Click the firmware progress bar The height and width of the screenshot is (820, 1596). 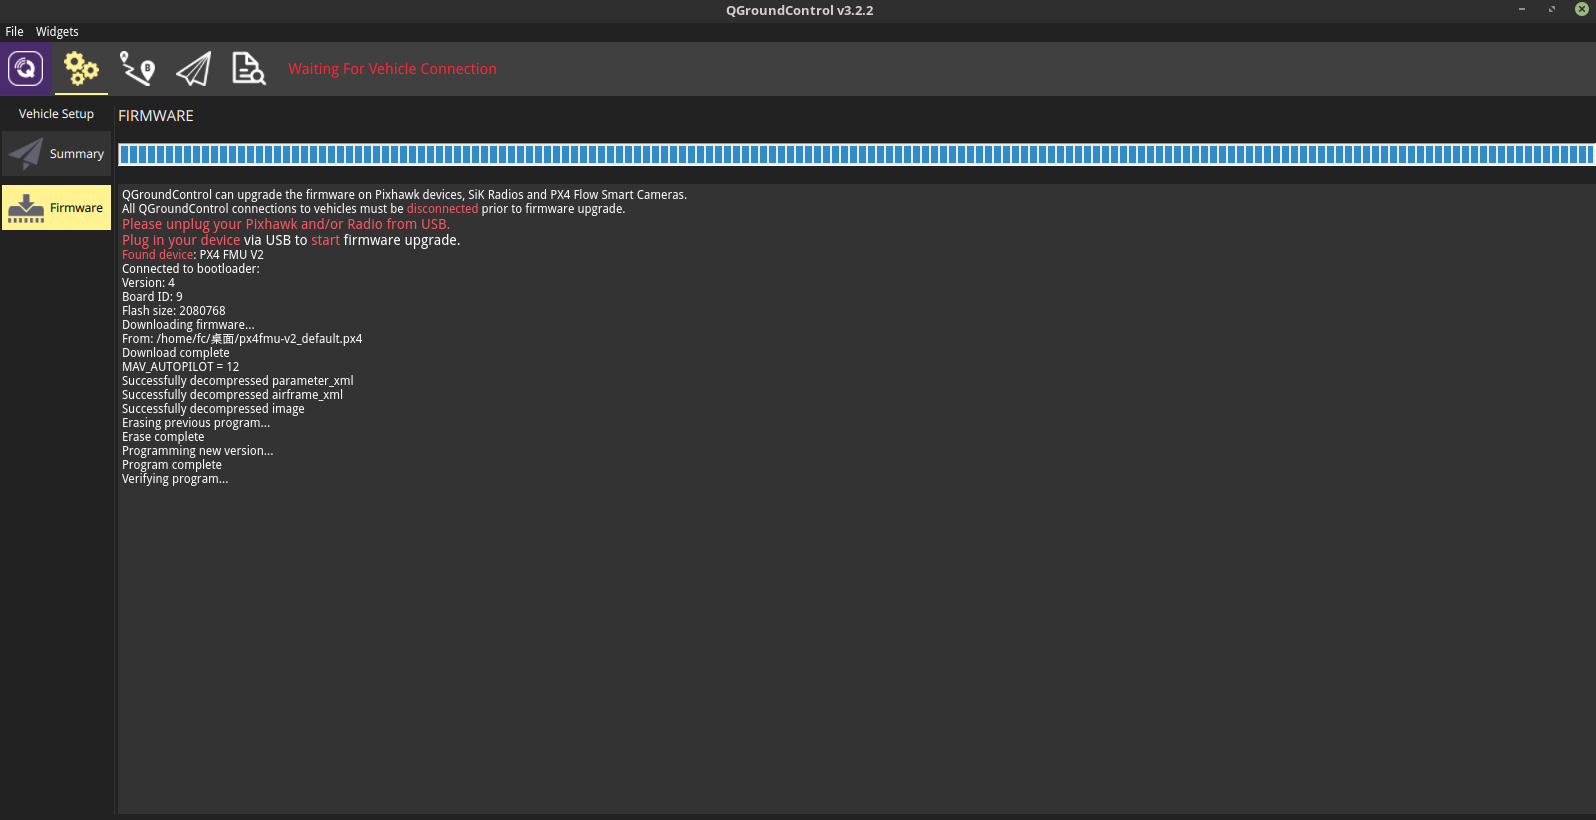(856, 154)
